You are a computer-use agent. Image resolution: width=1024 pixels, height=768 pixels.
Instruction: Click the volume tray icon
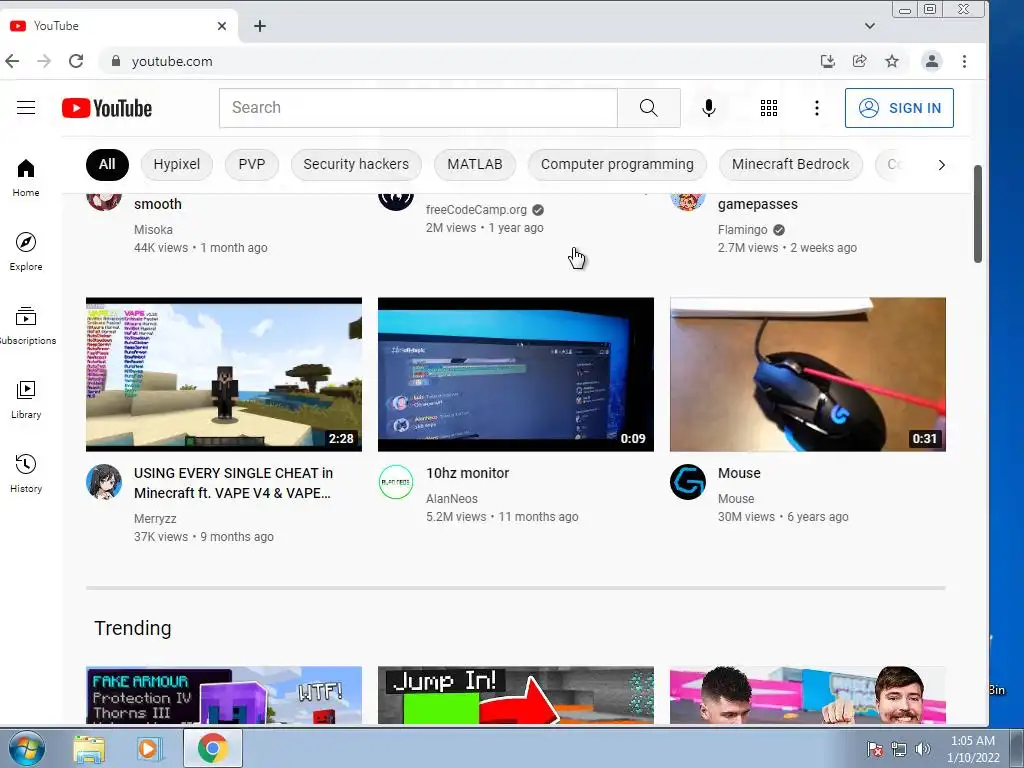[923, 749]
